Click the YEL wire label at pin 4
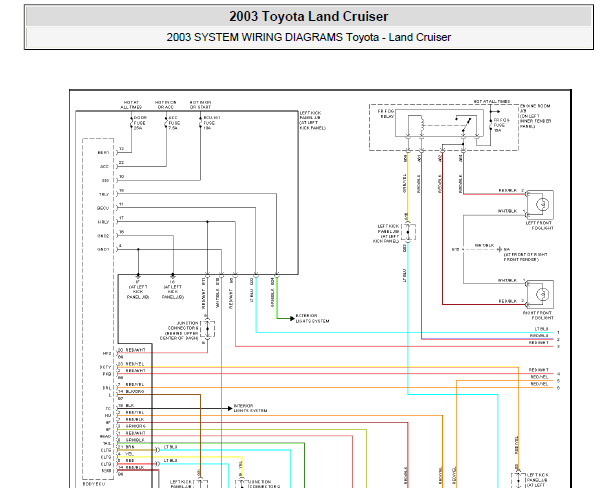608x488 pixels. tap(130, 454)
